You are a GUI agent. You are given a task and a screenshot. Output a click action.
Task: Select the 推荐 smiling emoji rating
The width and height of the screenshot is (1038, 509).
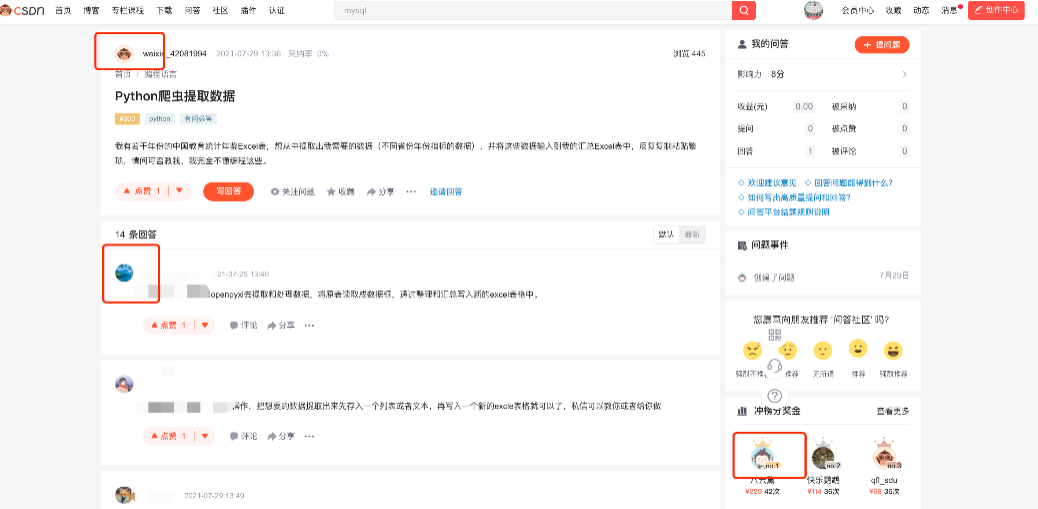[x=858, y=348]
